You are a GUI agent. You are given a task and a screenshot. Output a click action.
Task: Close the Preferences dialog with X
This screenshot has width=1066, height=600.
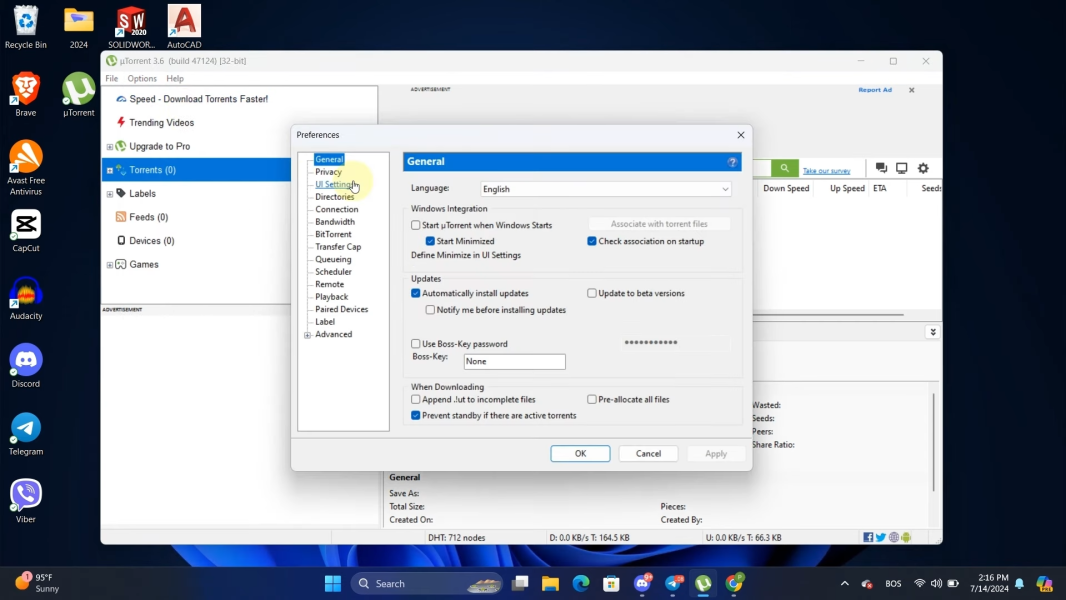click(741, 135)
